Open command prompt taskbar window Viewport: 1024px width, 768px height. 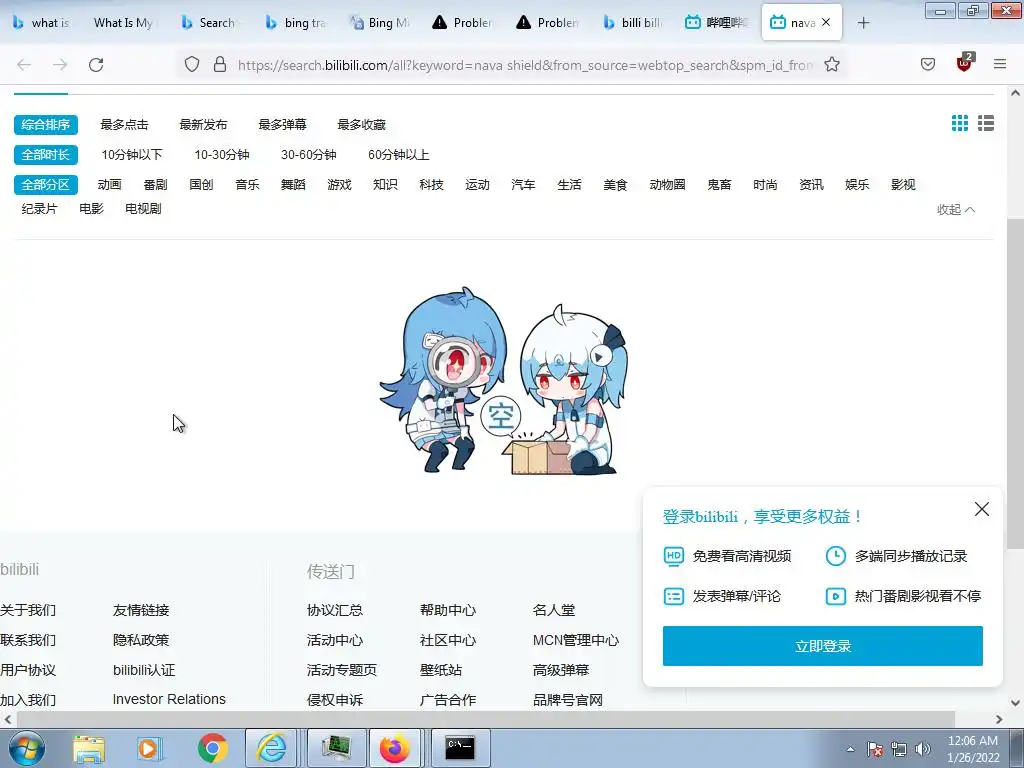click(460, 748)
